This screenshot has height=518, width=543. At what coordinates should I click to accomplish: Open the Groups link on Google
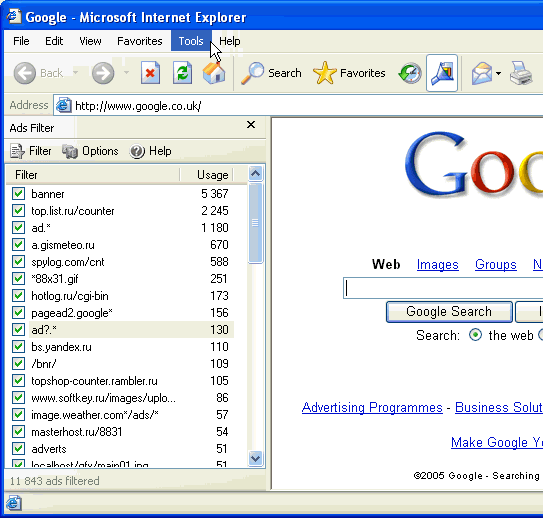point(496,265)
